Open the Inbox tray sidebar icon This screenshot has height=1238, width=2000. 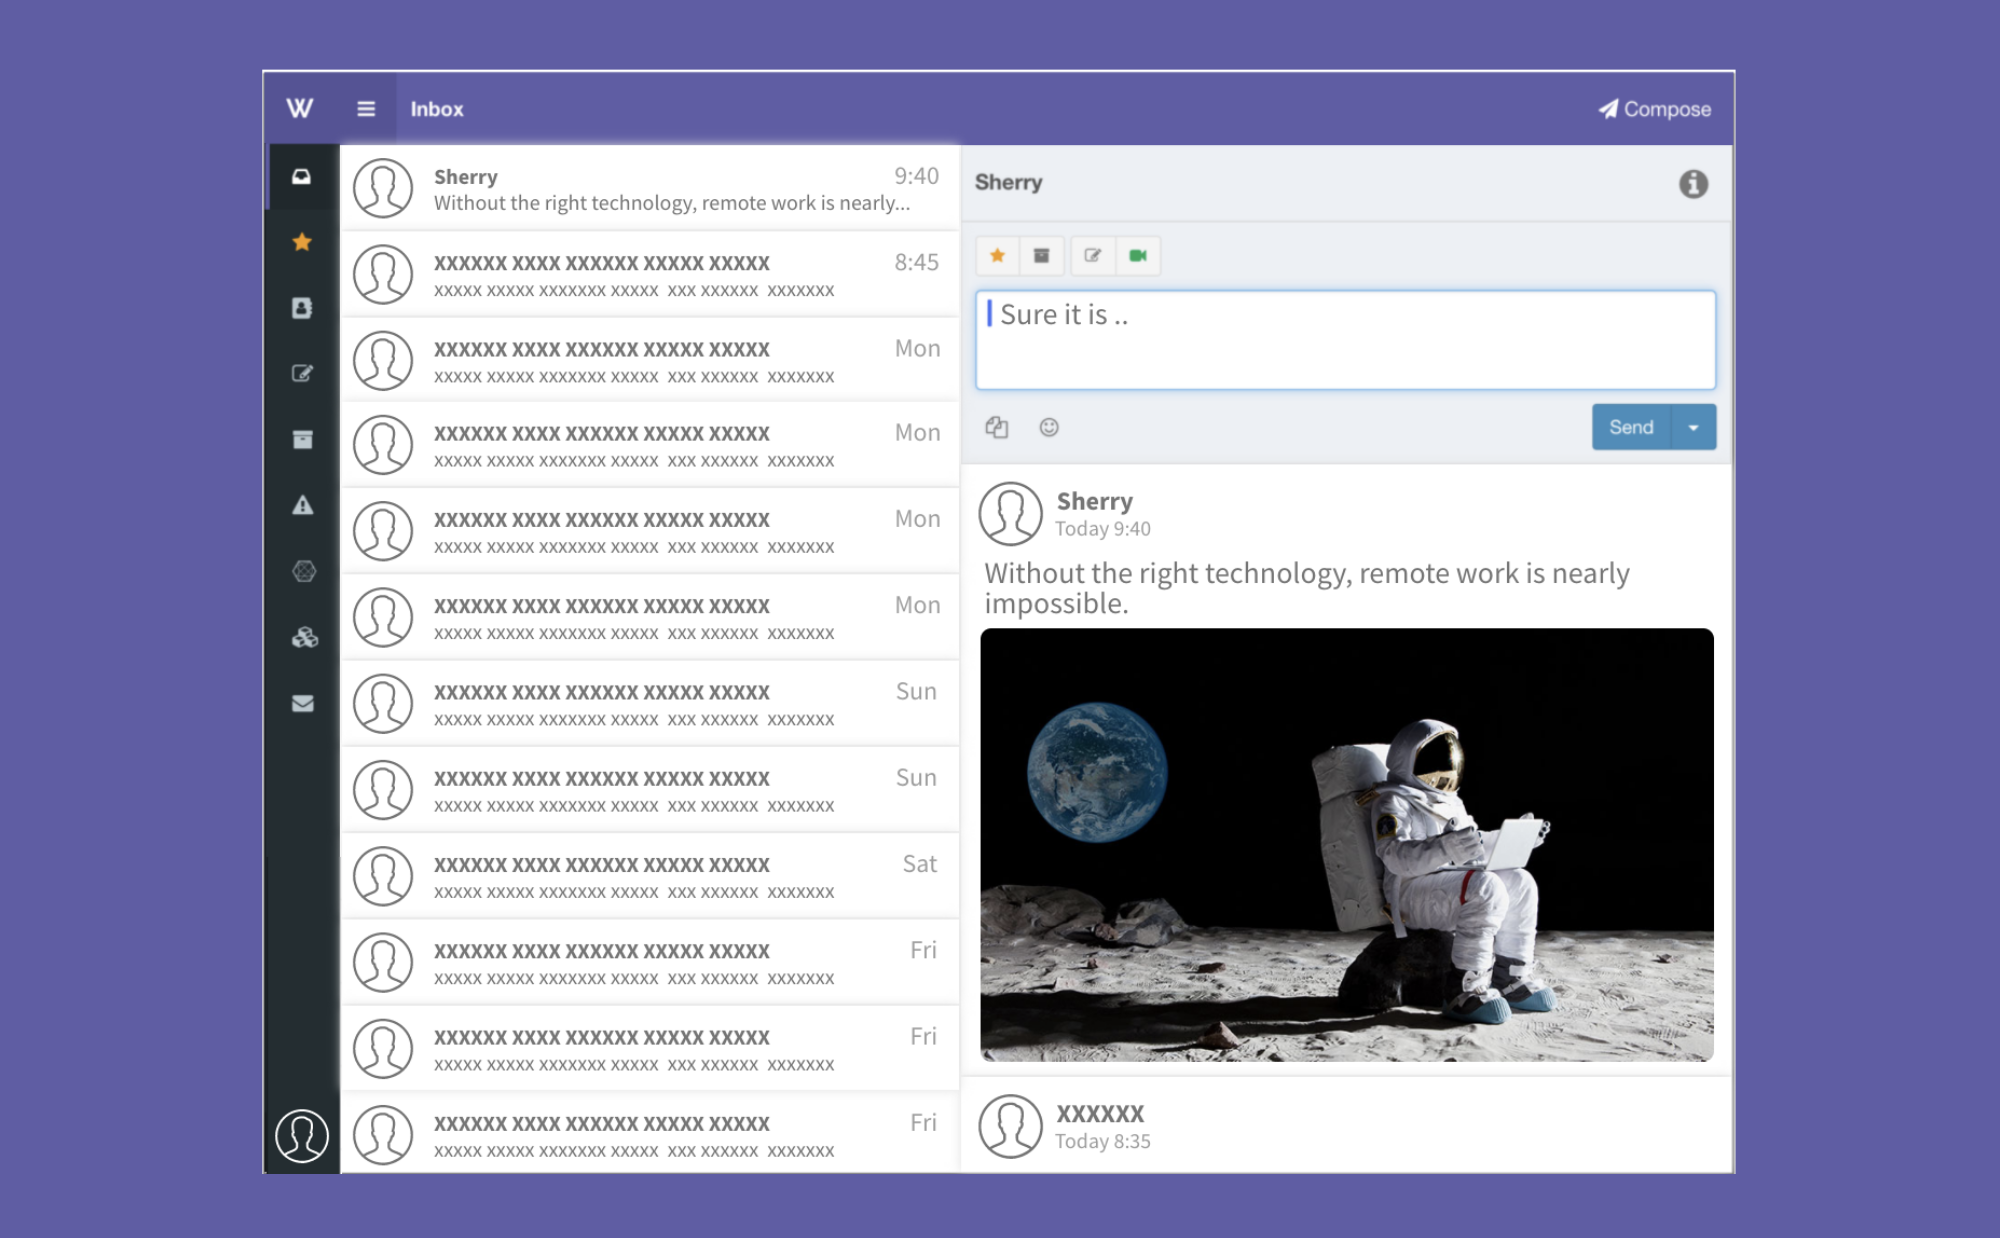(x=302, y=177)
